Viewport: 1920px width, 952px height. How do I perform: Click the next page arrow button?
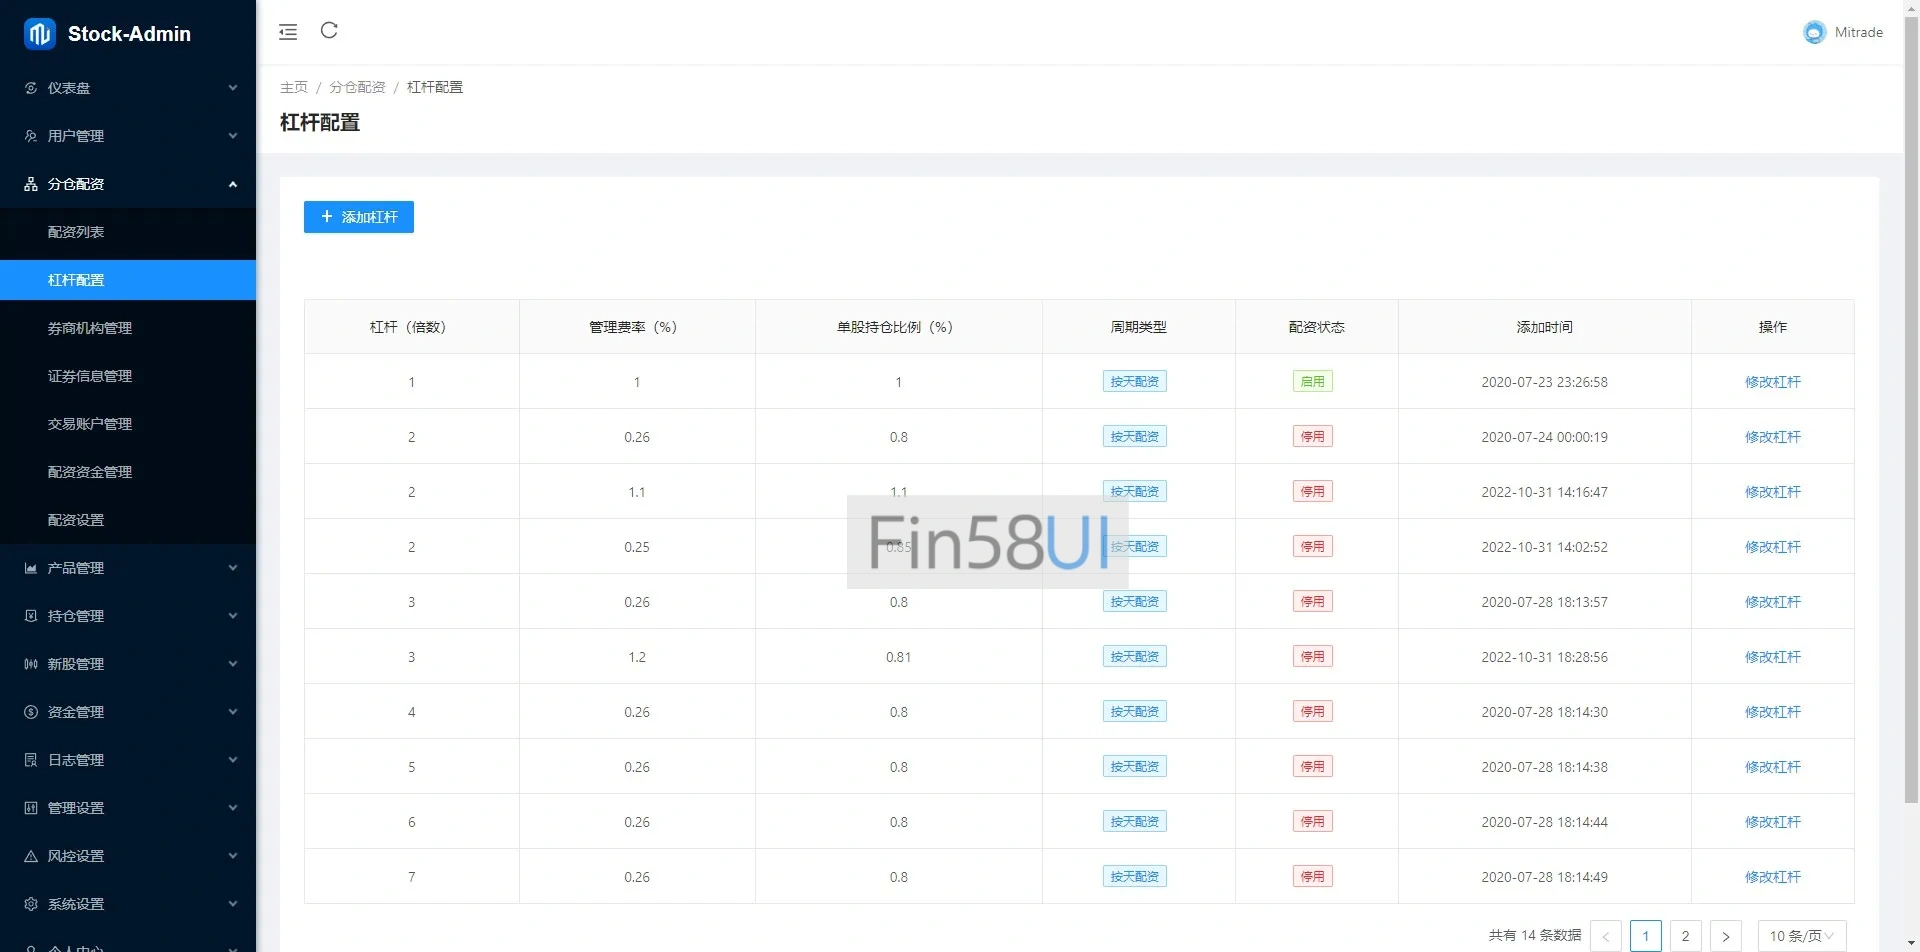click(x=1725, y=936)
